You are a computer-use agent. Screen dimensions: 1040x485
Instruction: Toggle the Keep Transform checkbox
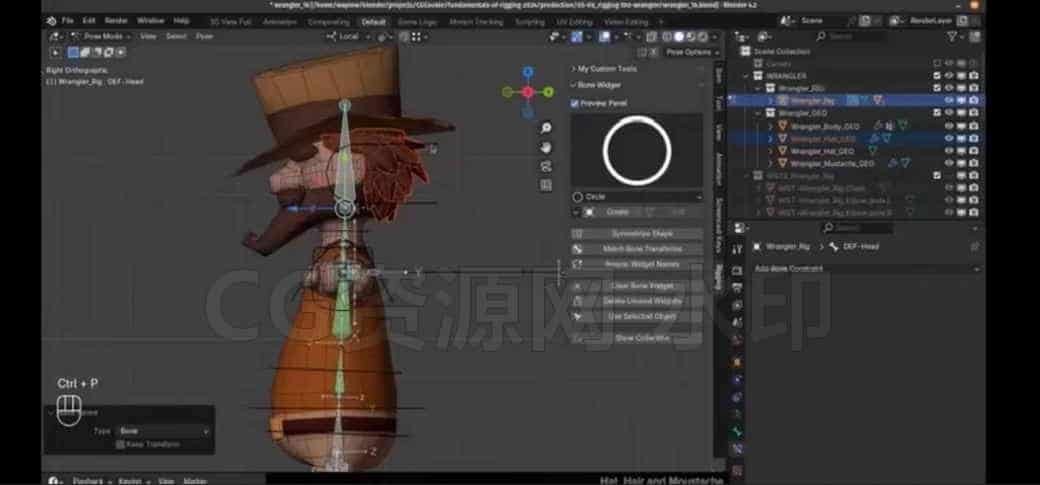(120, 445)
